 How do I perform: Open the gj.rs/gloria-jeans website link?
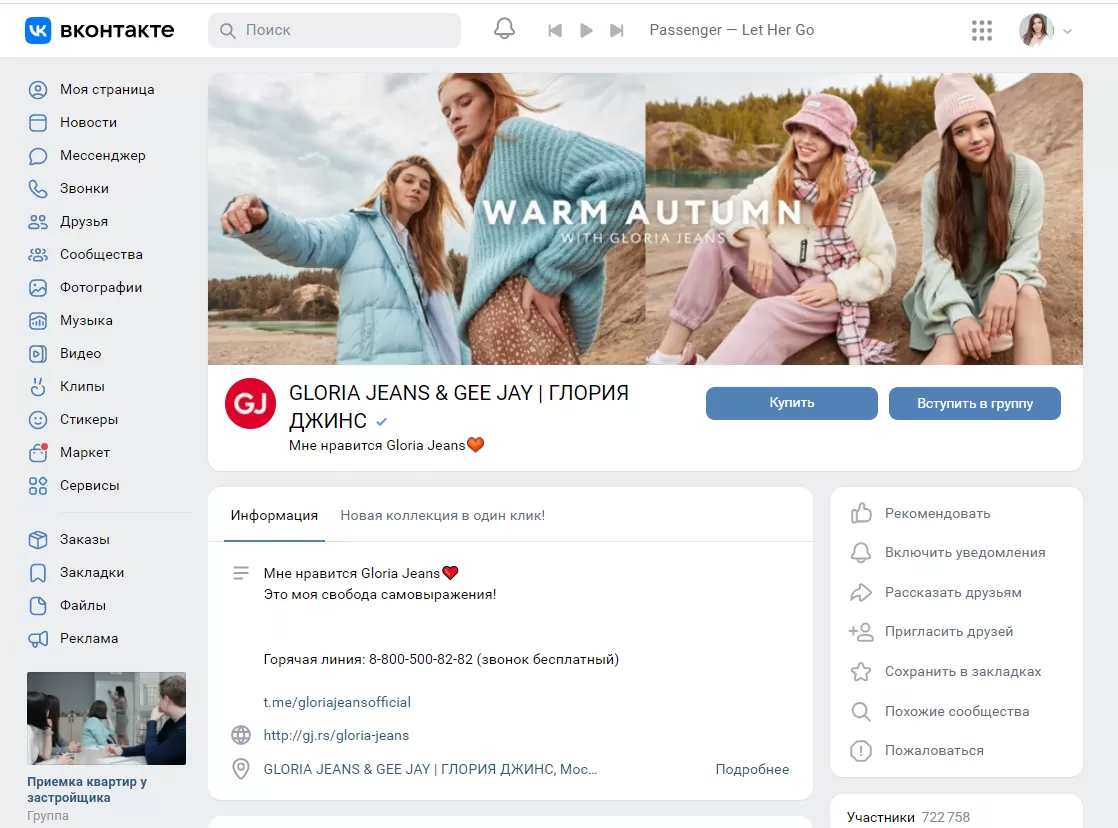[x=336, y=735]
